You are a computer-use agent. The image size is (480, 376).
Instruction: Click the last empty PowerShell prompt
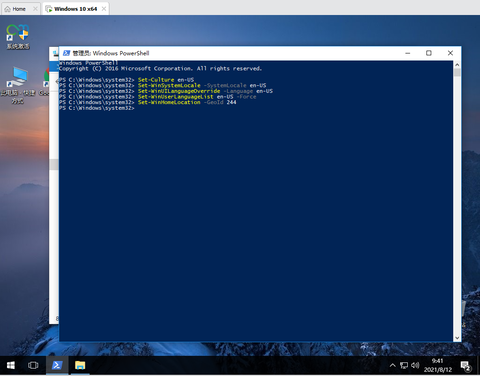(97, 108)
